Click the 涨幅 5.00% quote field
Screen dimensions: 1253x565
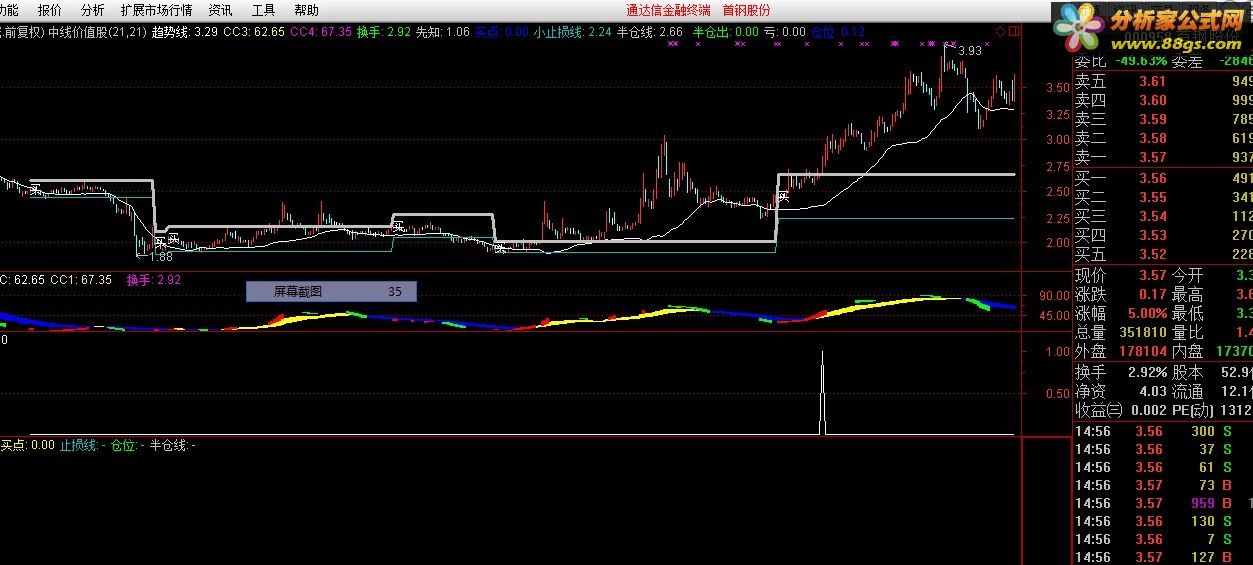pyautogui.click(x=1120, y=314)
